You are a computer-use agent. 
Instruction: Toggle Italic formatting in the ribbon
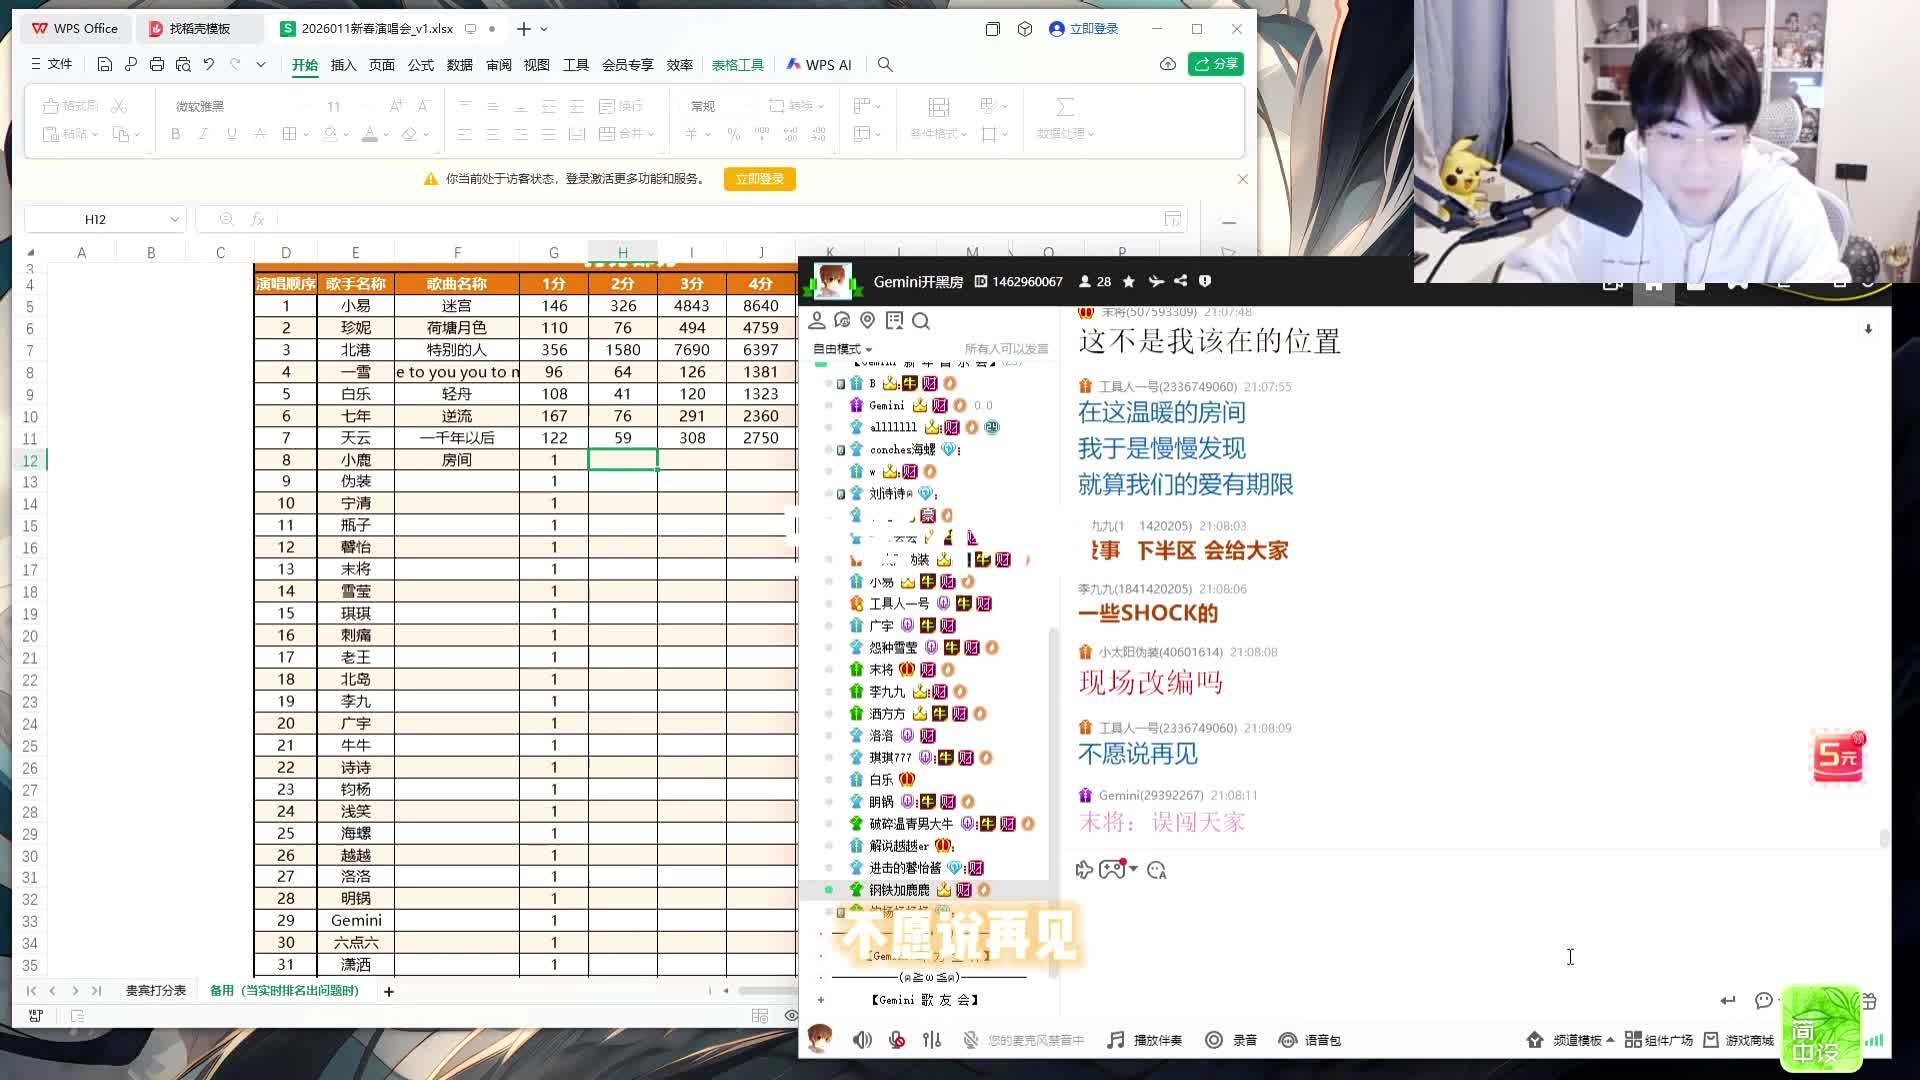pos(203,135)
